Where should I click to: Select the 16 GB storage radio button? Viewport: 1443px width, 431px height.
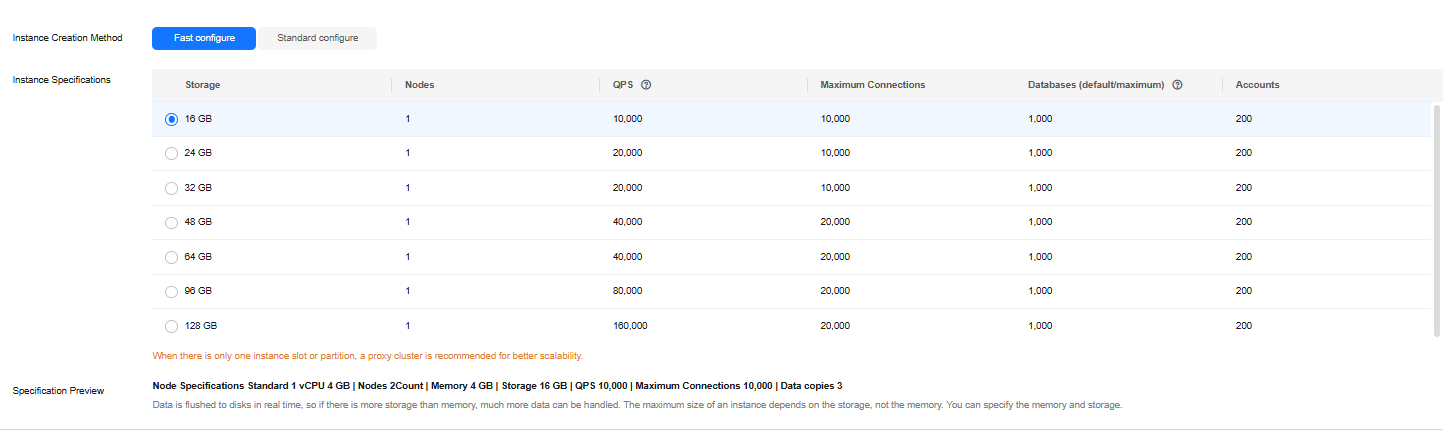[x=171, y=119]
